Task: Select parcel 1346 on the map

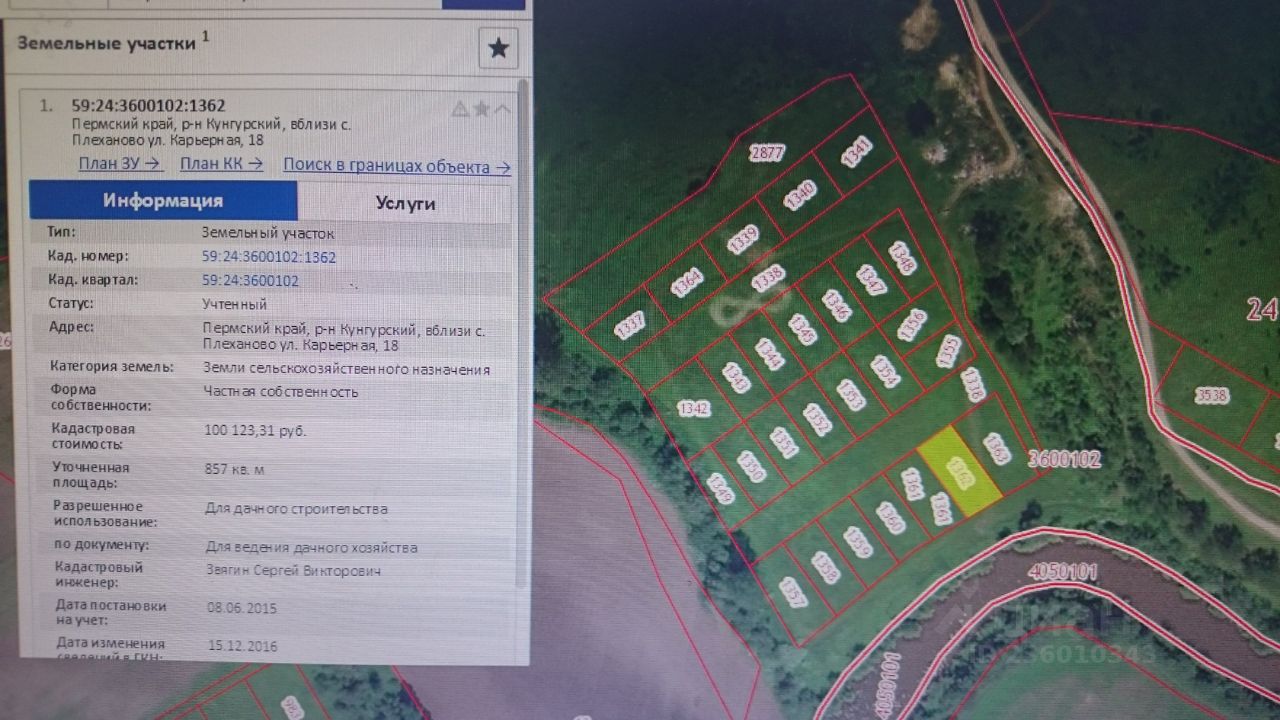Action: 836,305
